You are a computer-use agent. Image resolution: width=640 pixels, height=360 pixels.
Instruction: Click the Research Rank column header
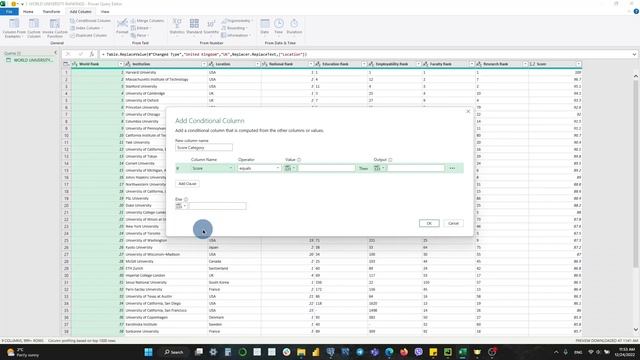point(501,64)
